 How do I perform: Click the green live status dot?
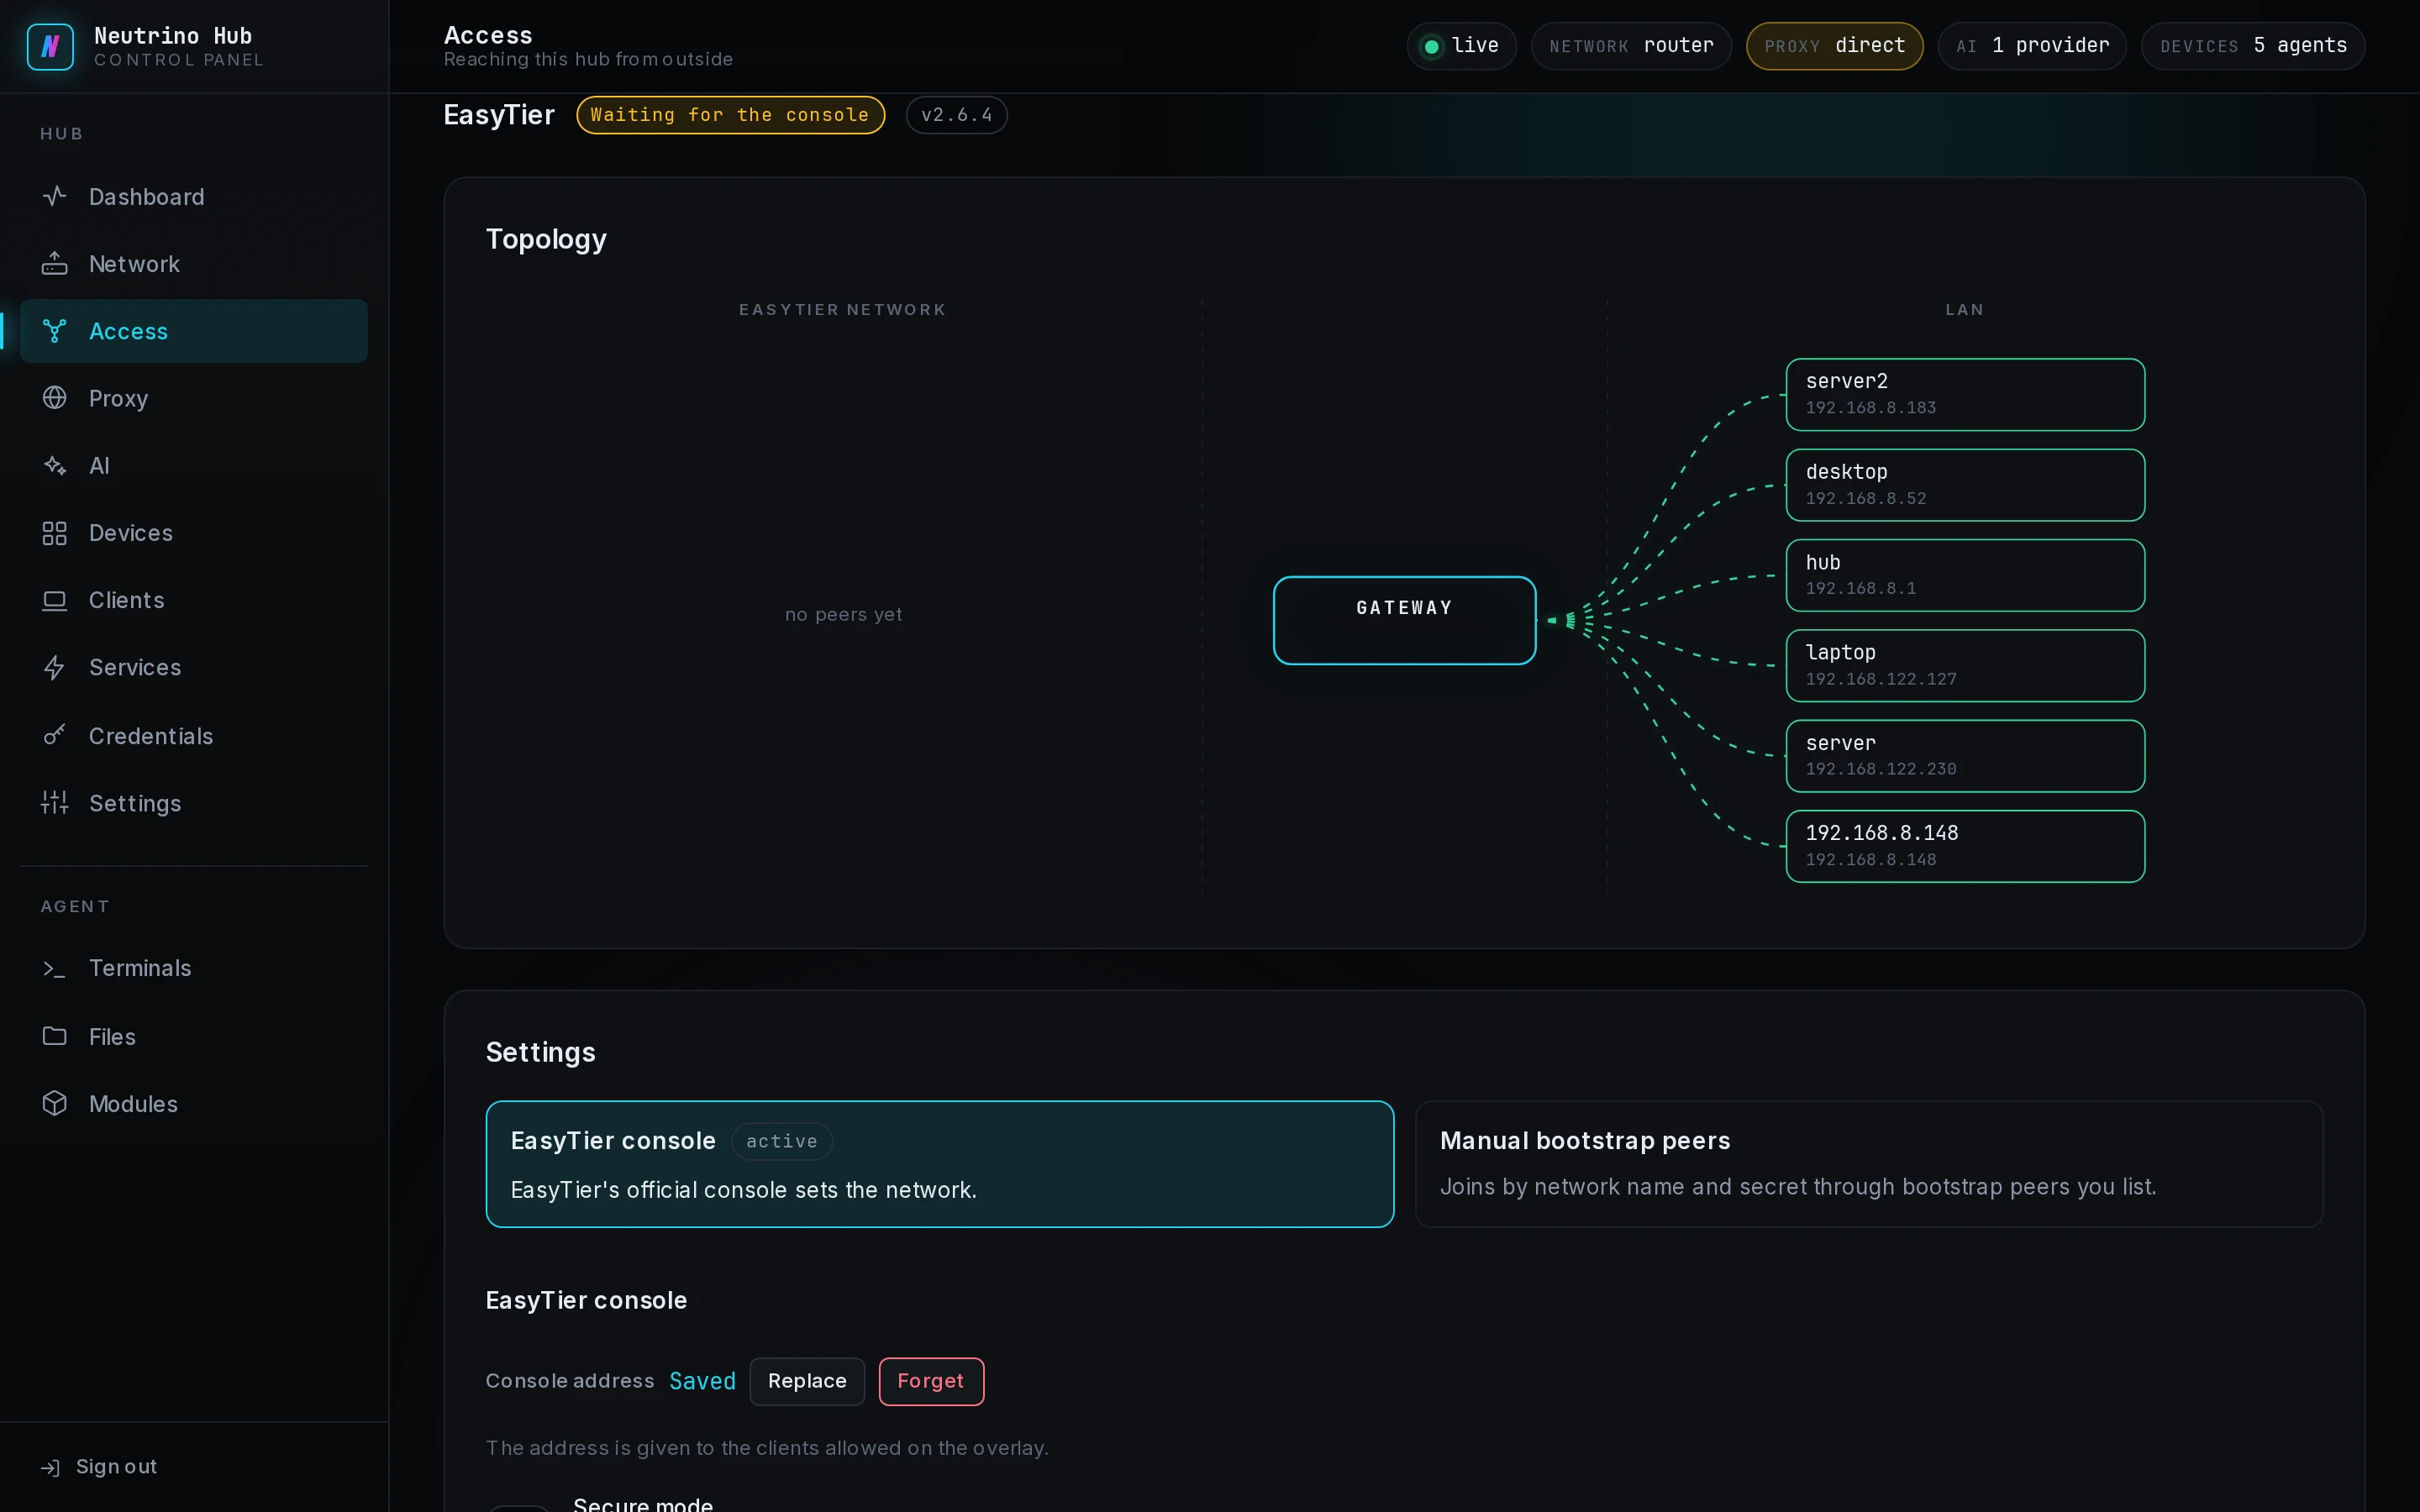[1432, 46]
